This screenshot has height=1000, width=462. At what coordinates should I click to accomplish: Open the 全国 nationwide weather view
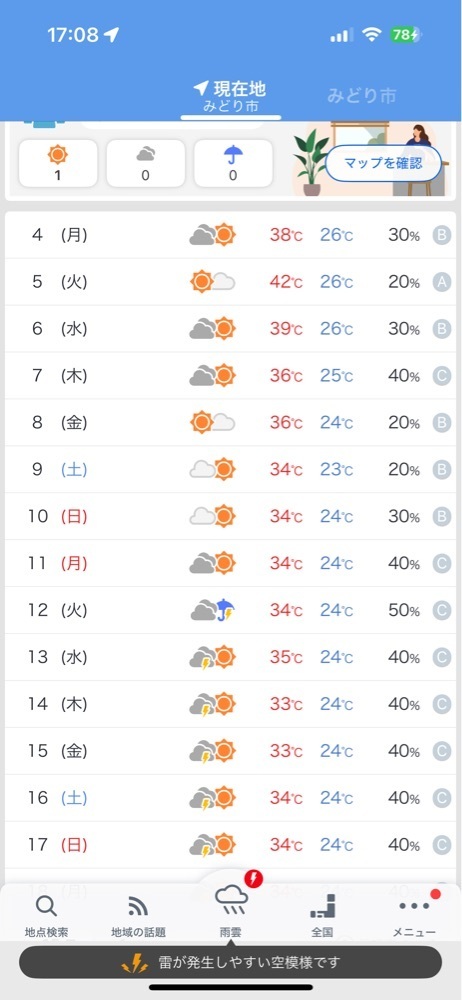point(322,915)
